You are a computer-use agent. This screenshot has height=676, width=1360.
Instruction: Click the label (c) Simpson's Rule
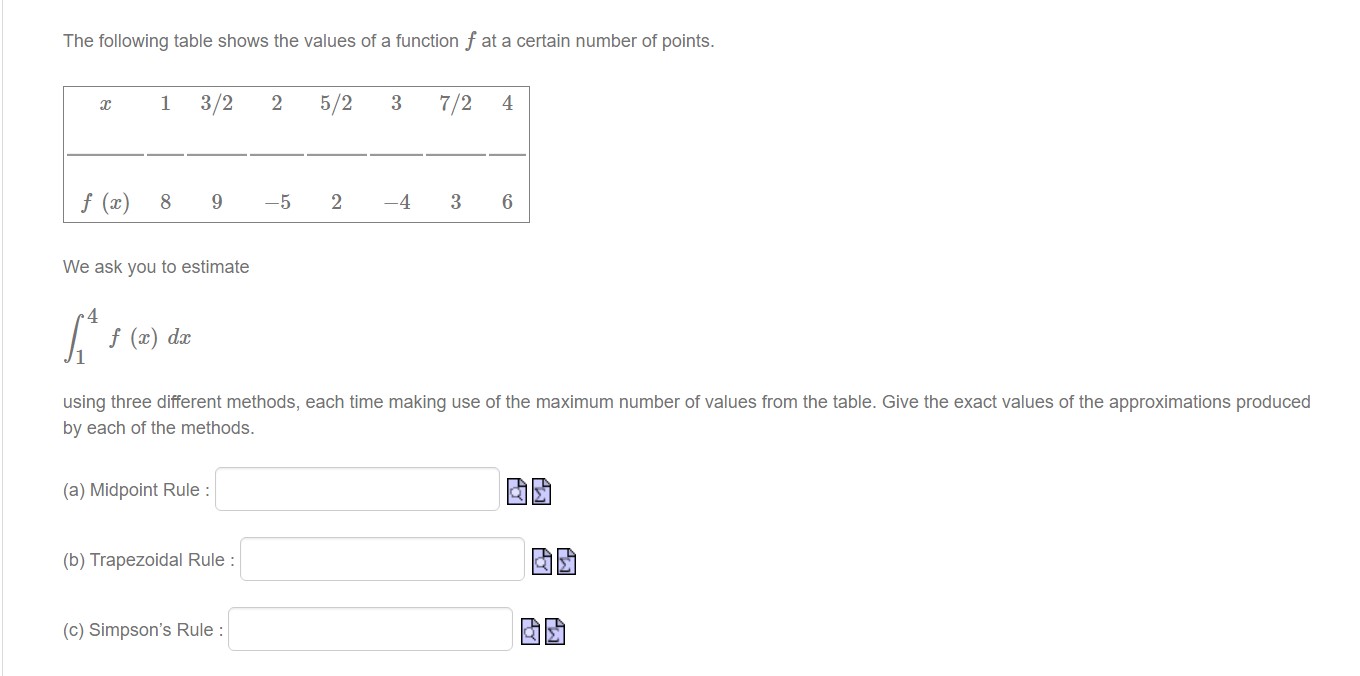click(x=141, y=629)
